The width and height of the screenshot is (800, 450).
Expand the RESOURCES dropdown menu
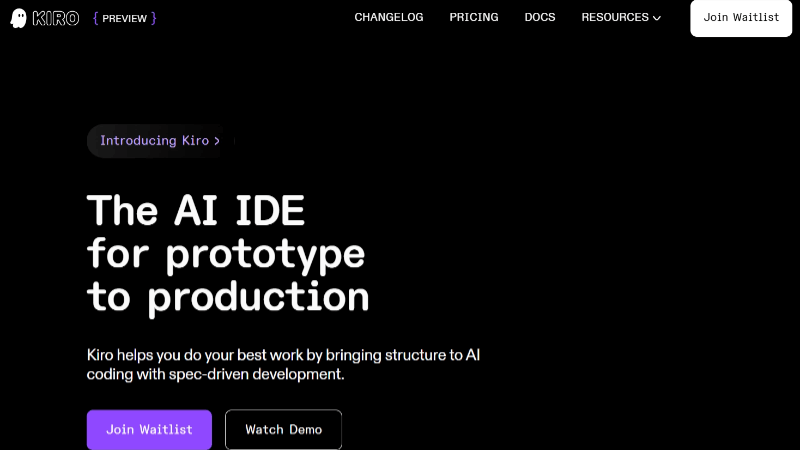point(621,17)
